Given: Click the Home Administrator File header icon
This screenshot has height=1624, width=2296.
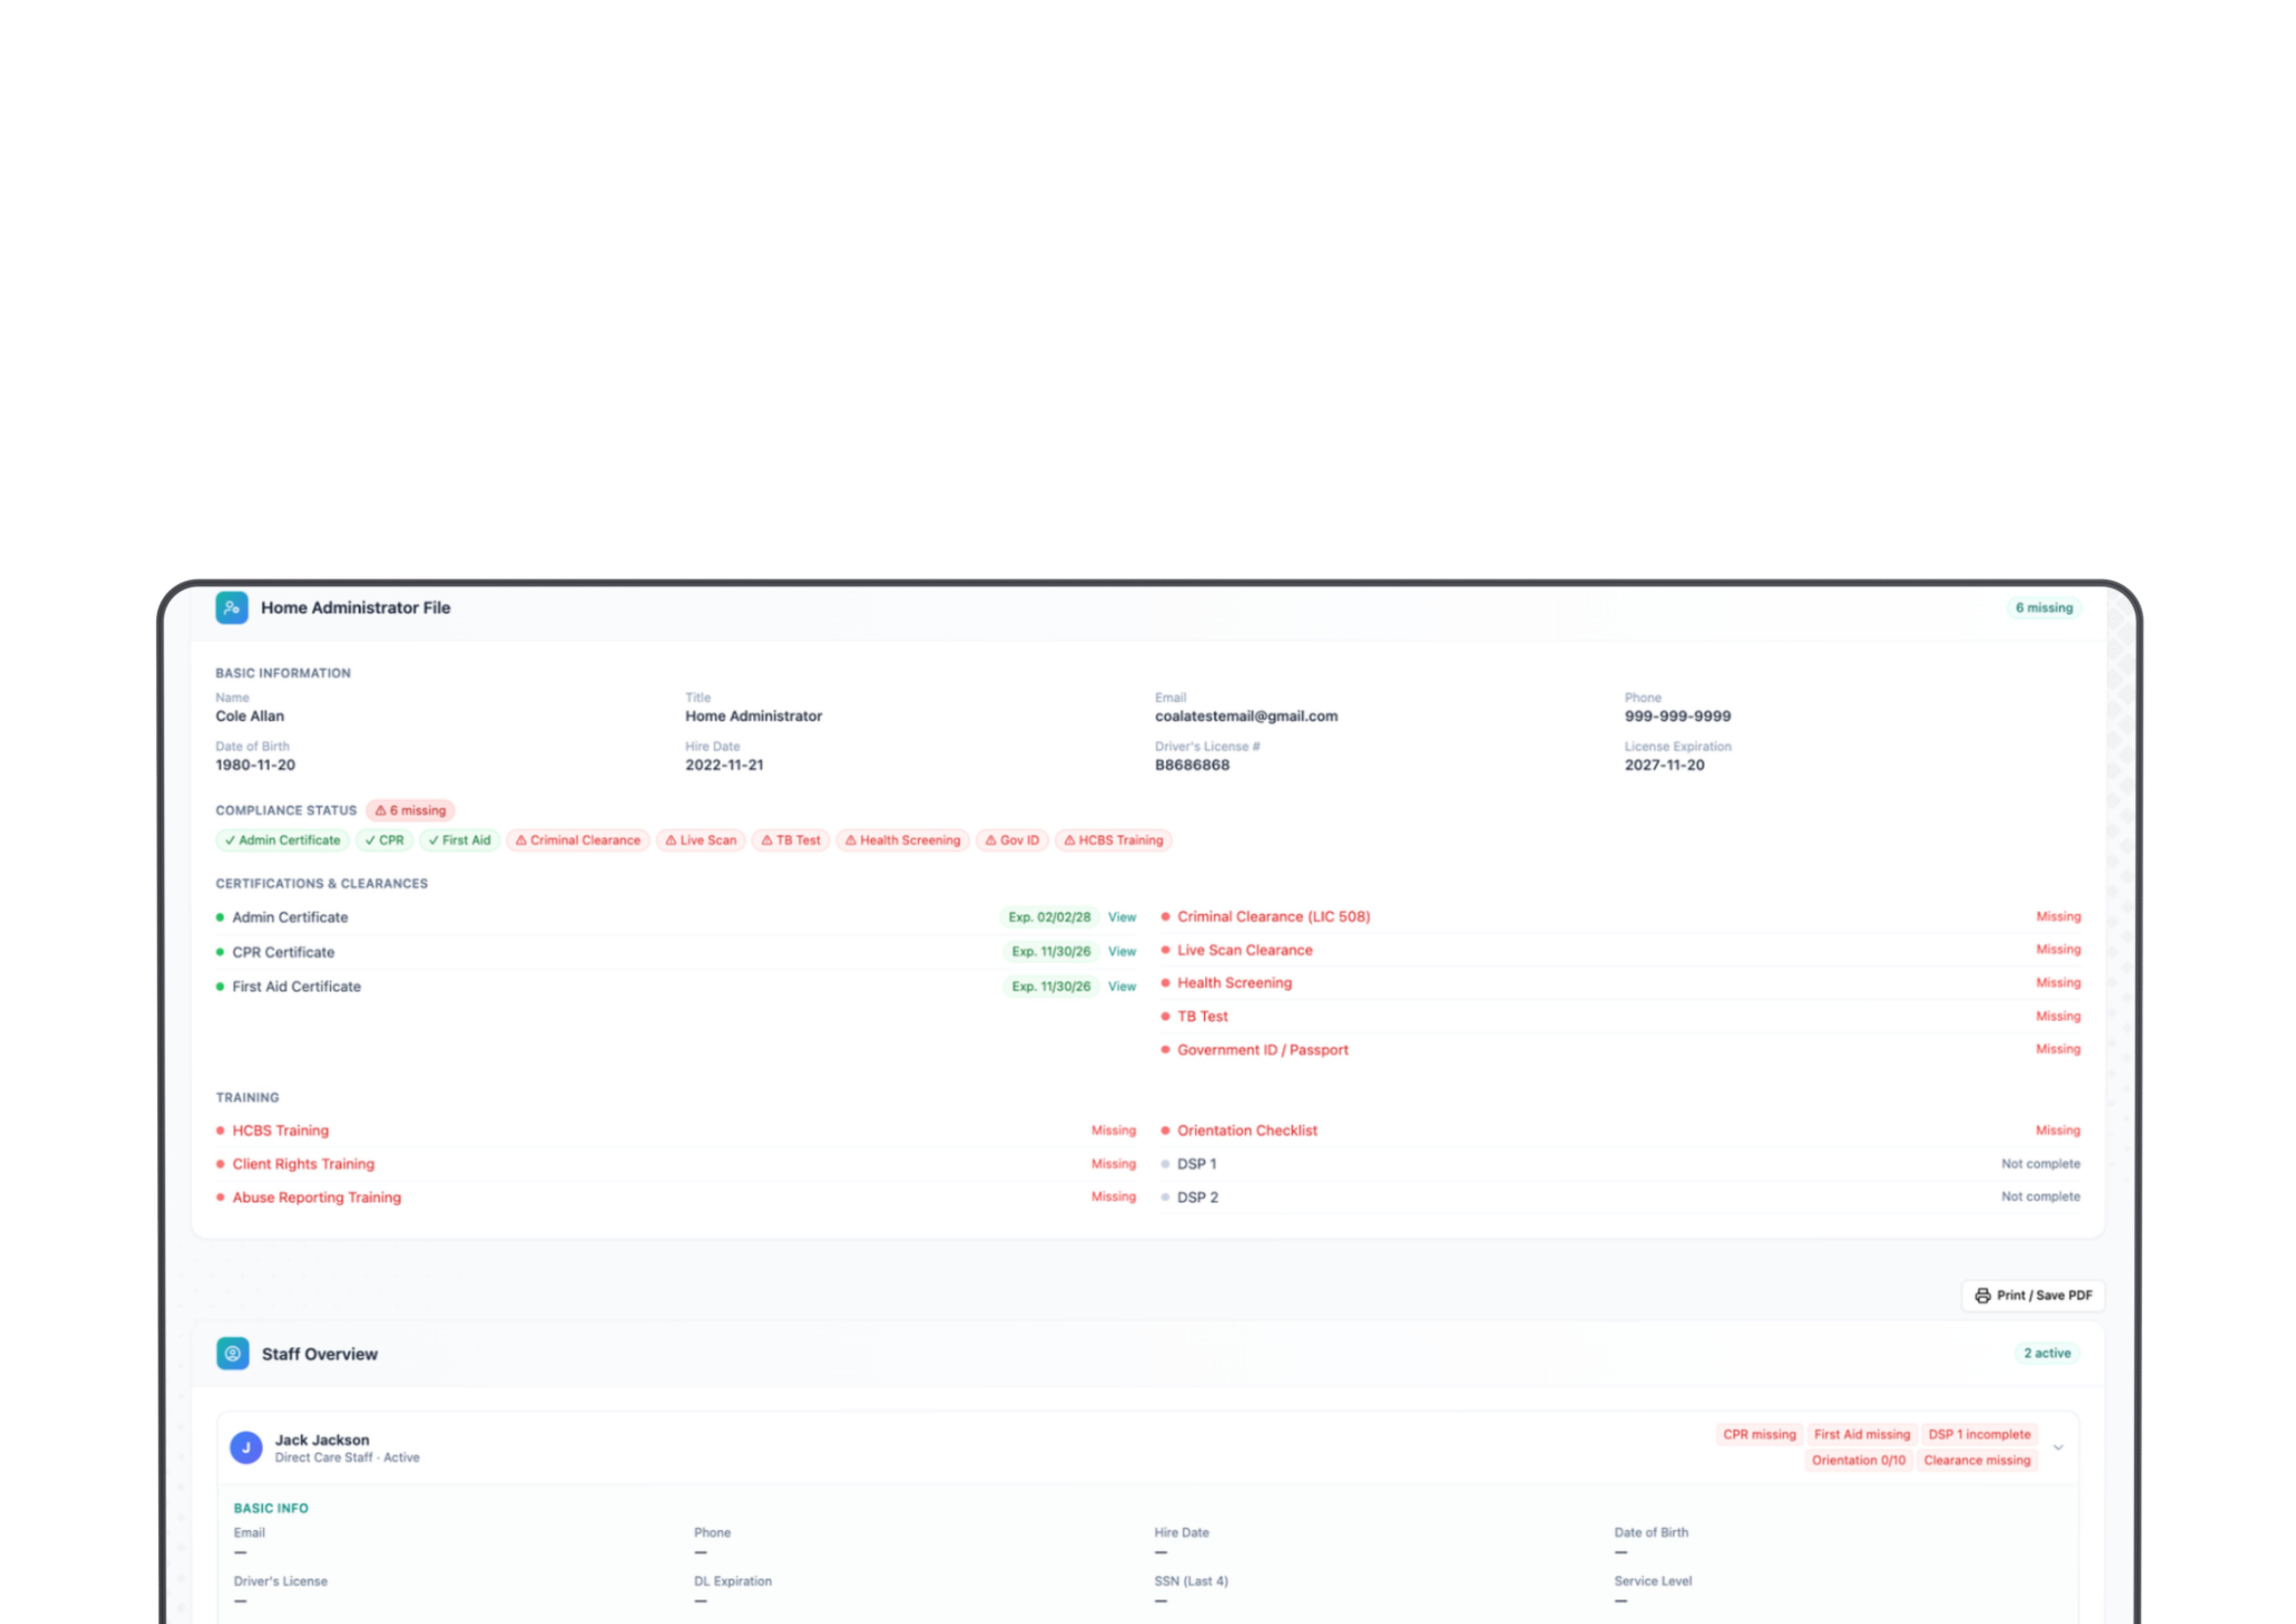Looking at the screenshot, I should pyautogui.click(x=232, y=607).
